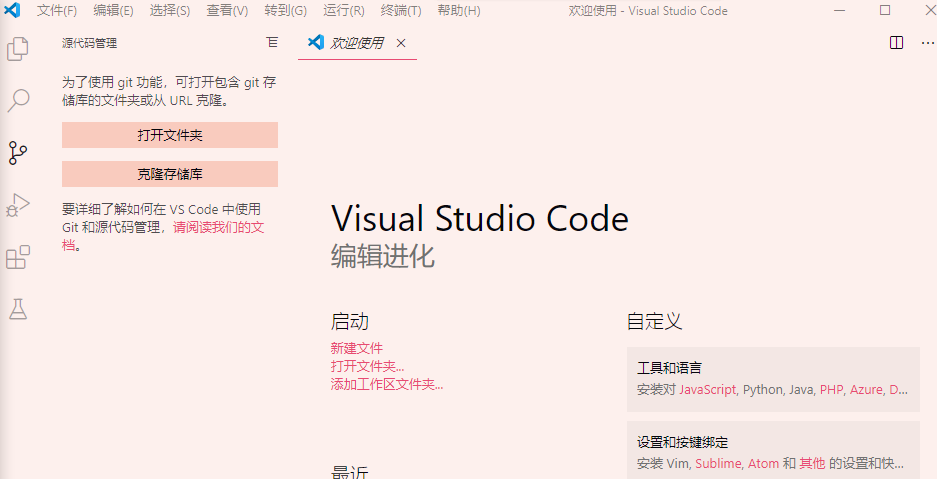Click the 启动 section heading
937x479 pixels.
point(350,322)
